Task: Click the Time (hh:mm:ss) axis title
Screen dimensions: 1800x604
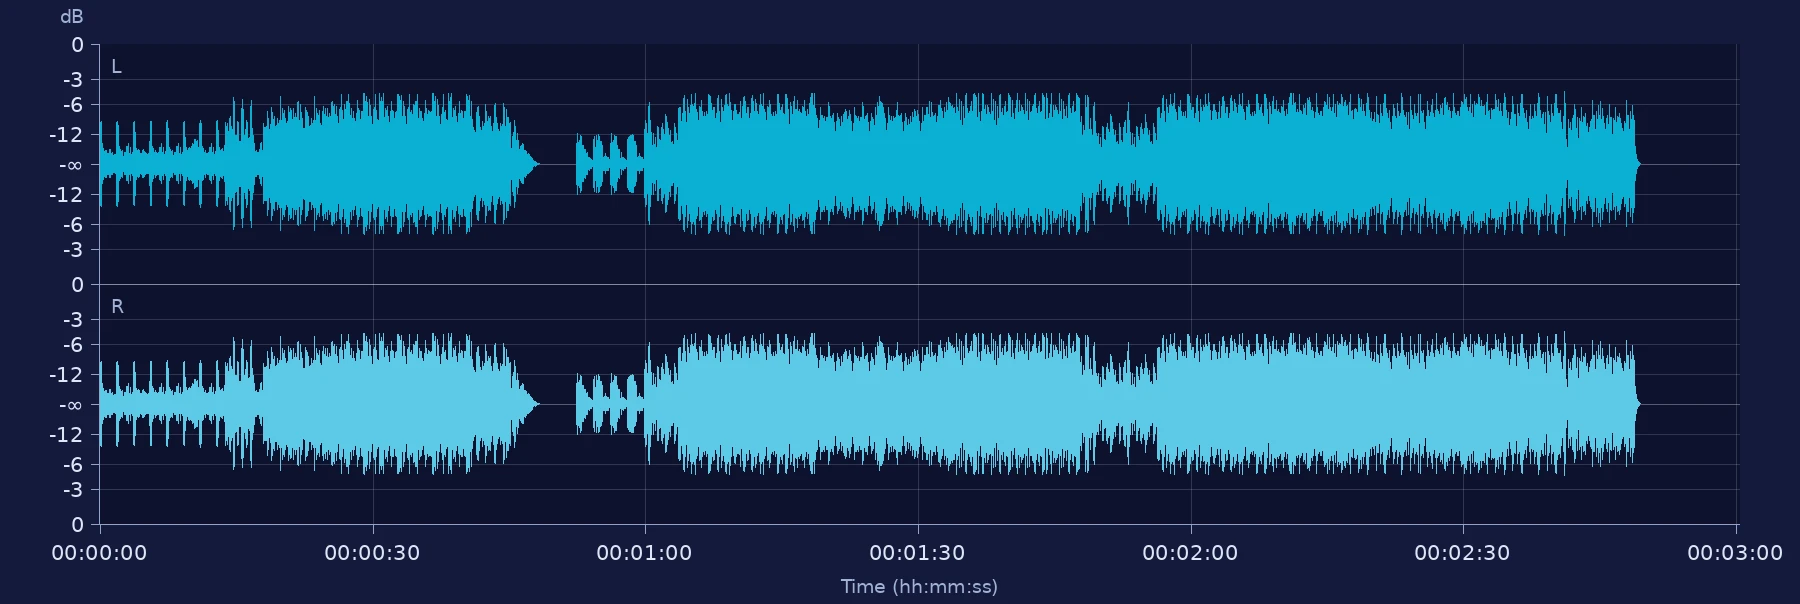Action: coord(919,587)
